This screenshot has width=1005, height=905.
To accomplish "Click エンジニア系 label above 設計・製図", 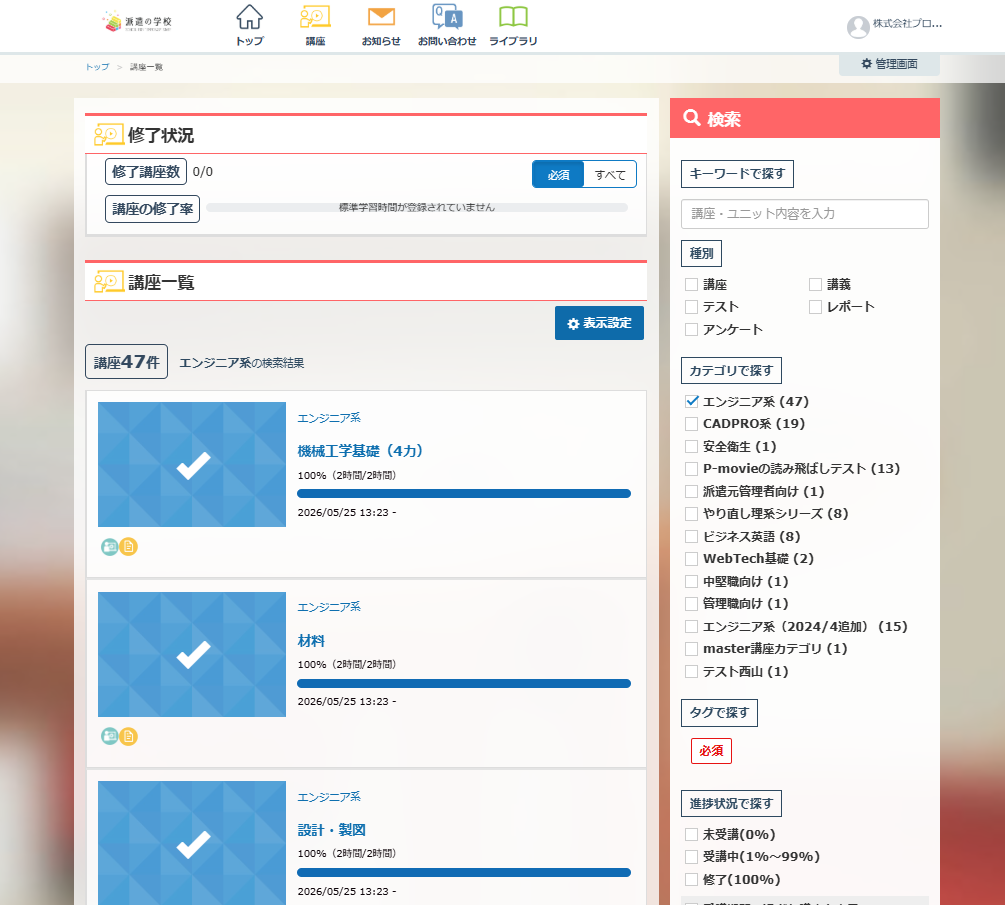I will (329, 797).
